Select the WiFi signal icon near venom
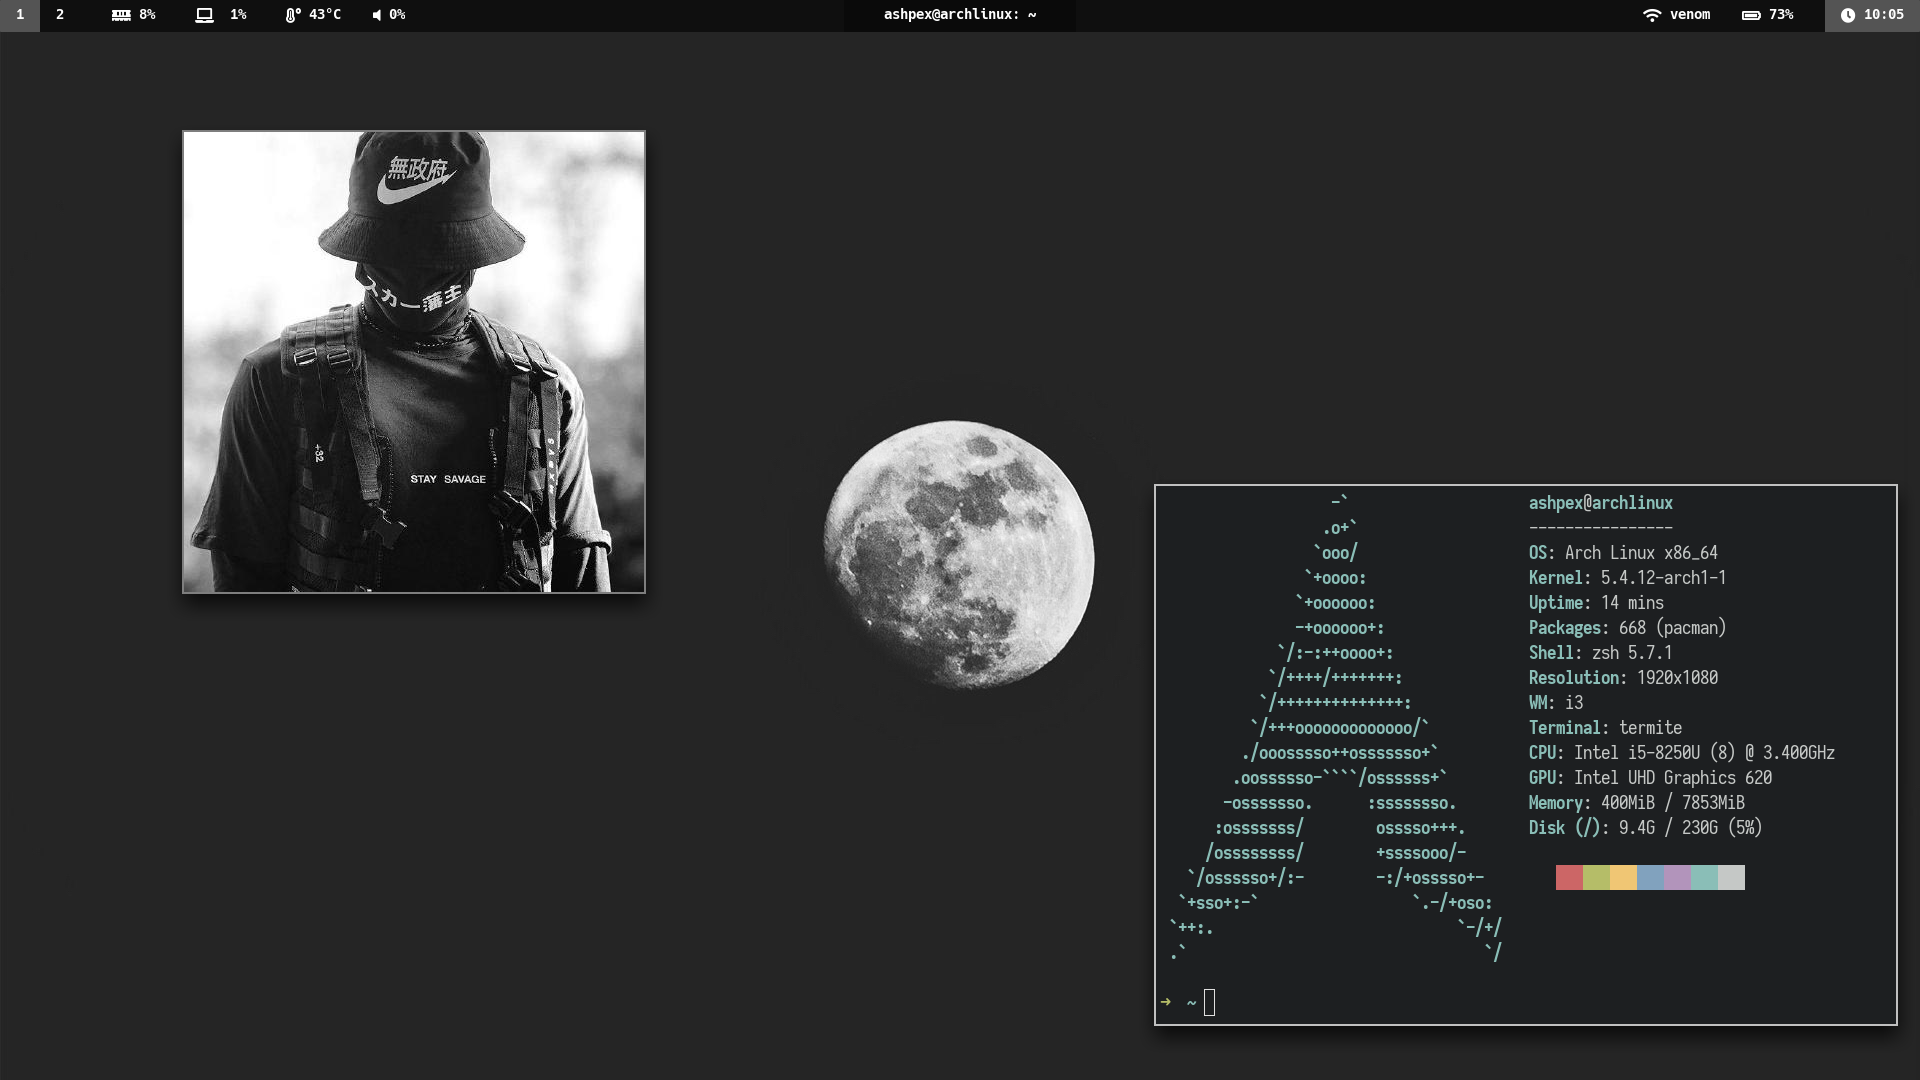This screenshot has width=1920, height=1080. click(x=1651, y=14)
